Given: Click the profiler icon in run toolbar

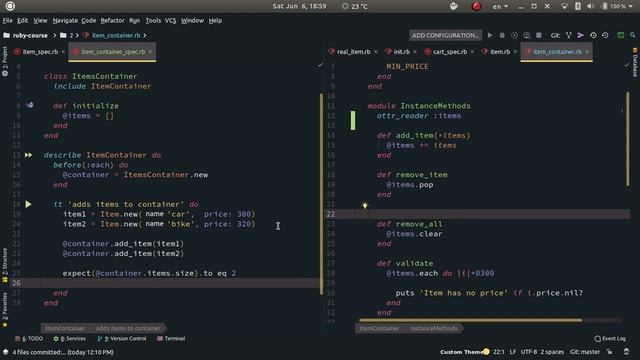Looking at the screenshot, I should tap(527, 36).
